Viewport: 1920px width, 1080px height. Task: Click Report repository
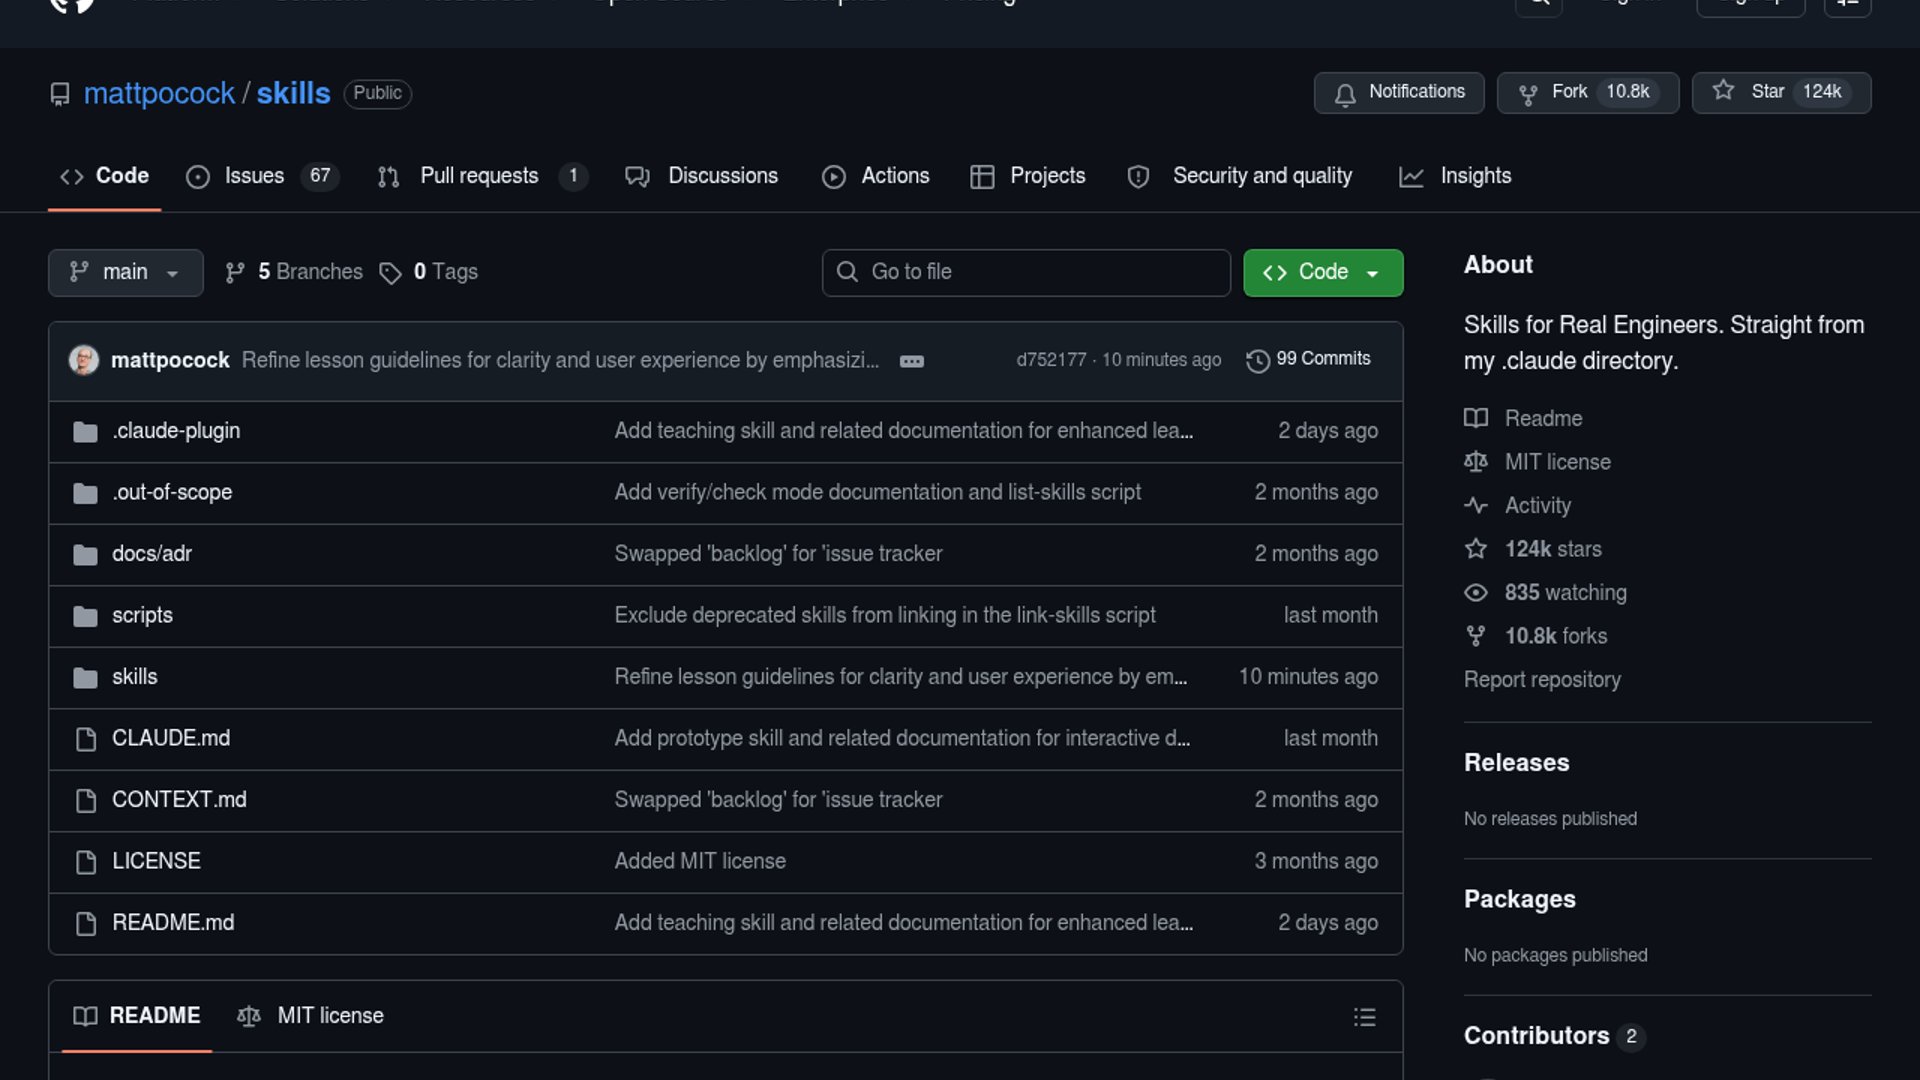(x=1542, y=680)
